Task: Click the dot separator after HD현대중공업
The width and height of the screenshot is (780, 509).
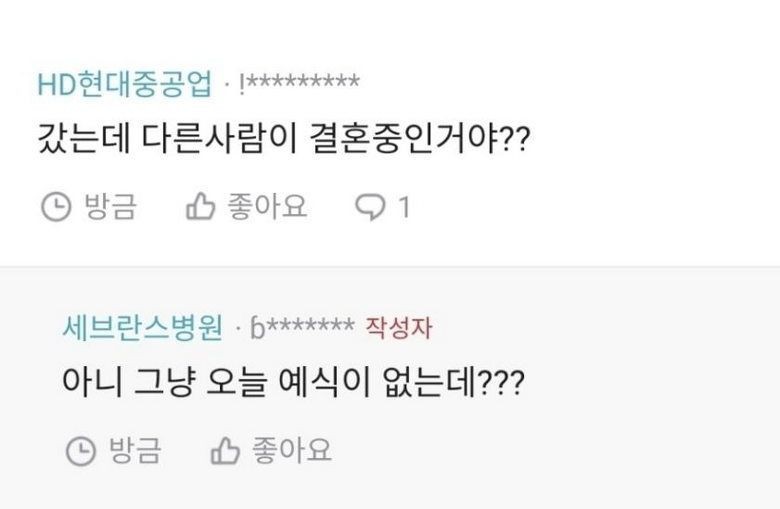Action: pyautogui.click(x=227, y=86)
